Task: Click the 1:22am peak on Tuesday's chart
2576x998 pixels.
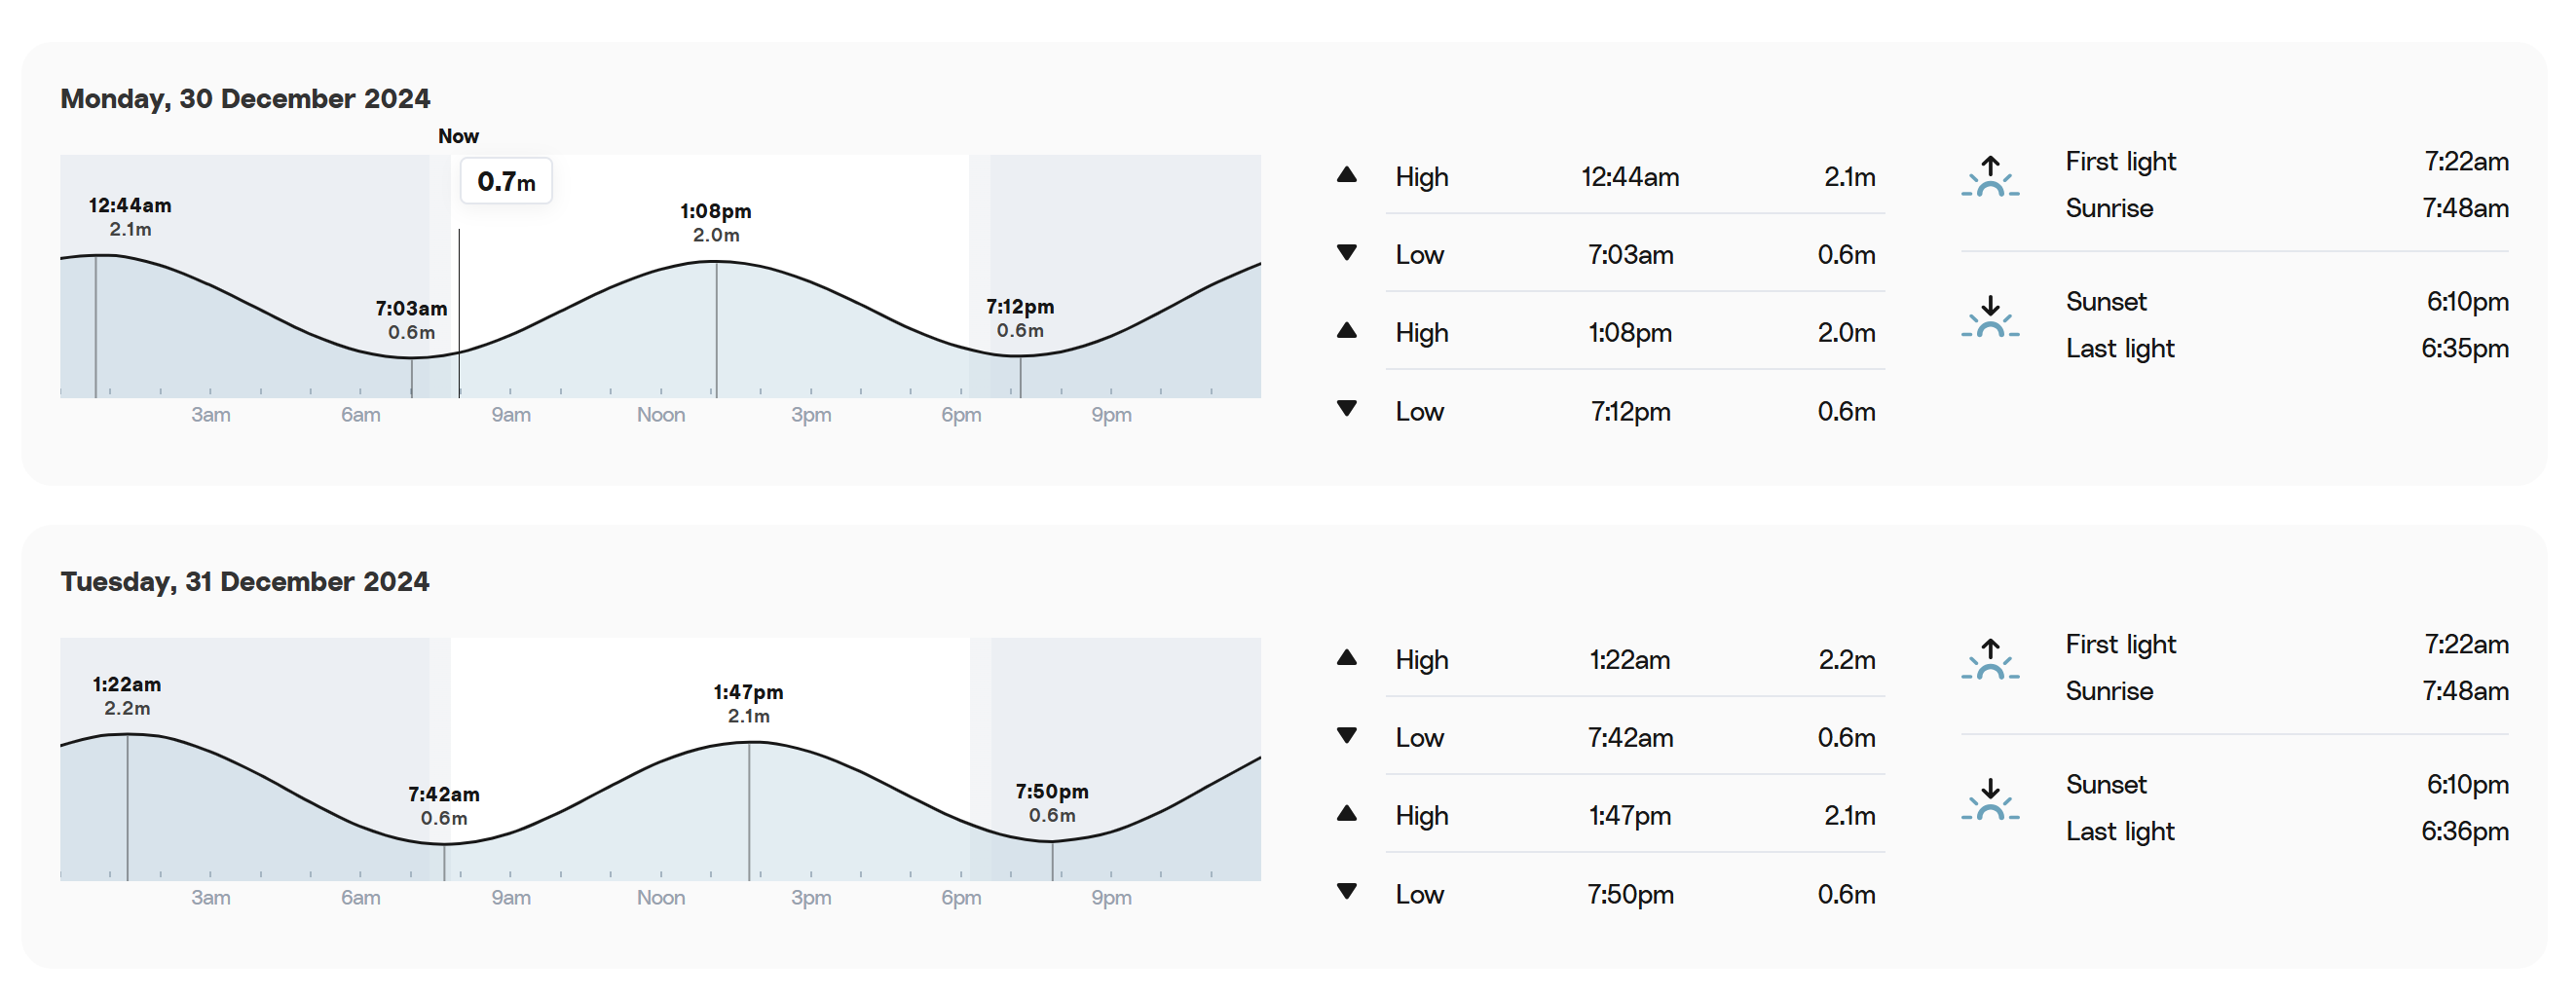Action: [127, 735]
